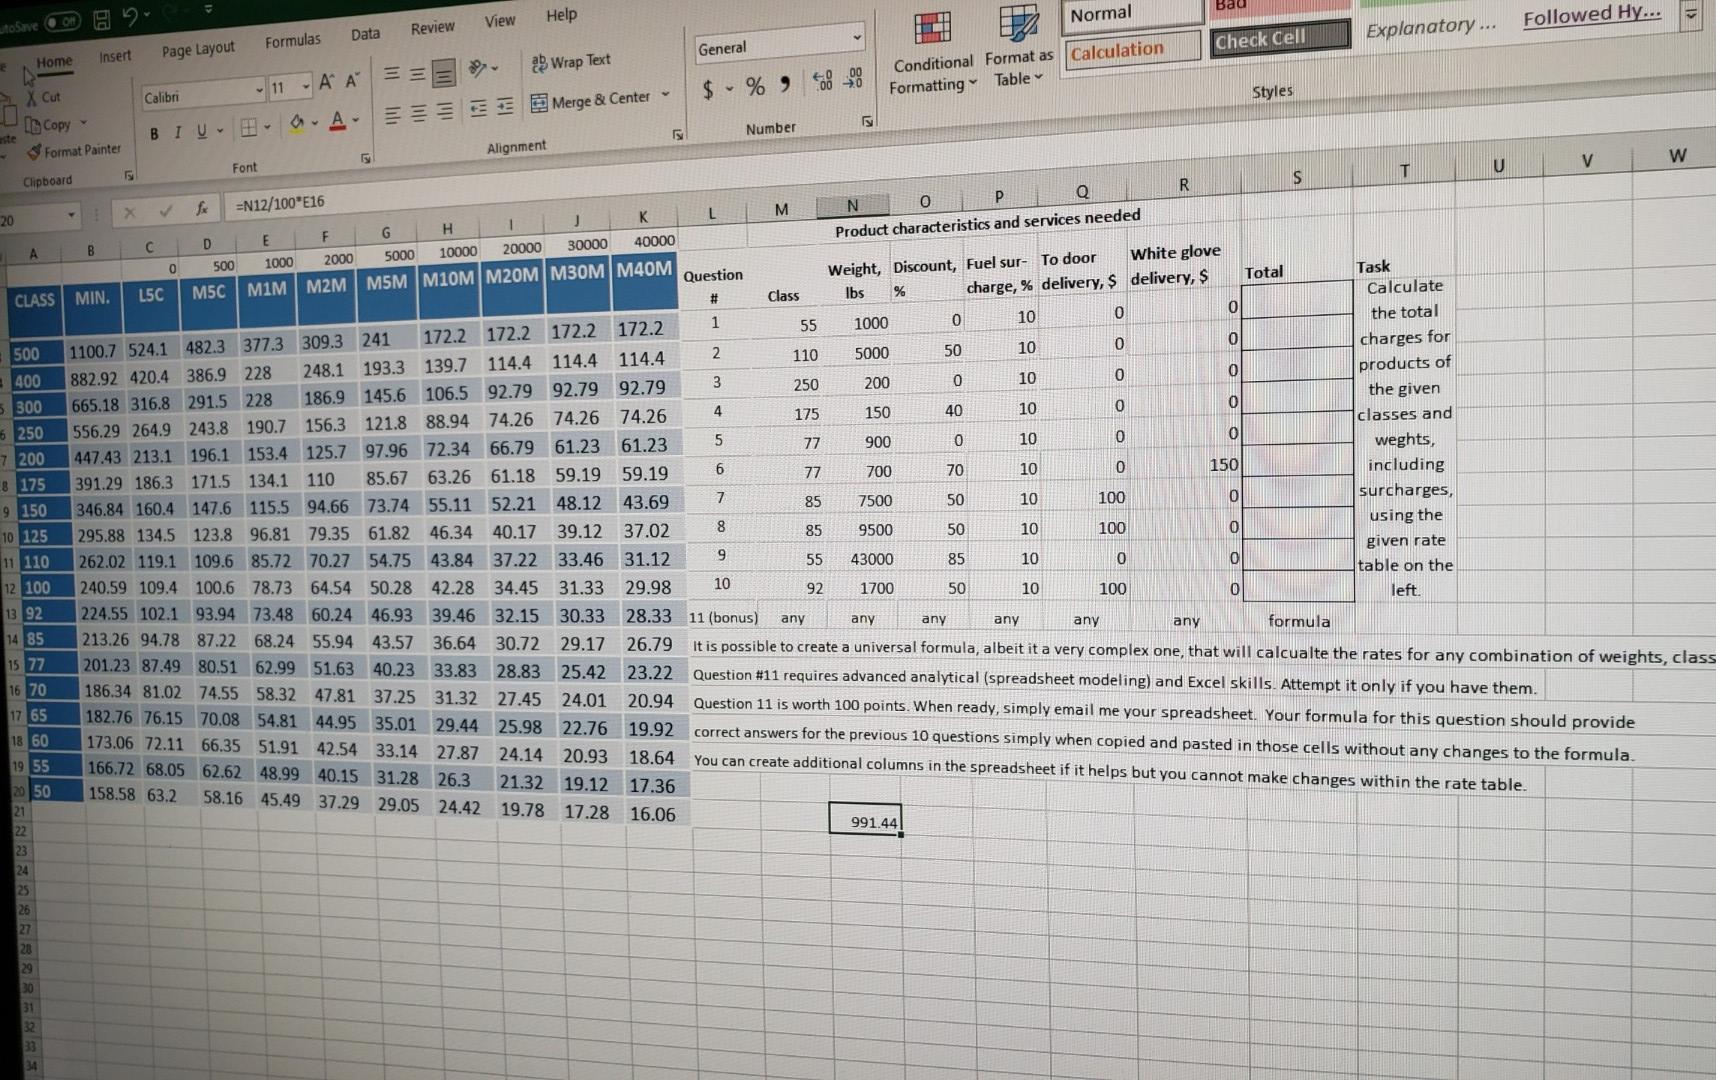Increase decimal places

(822, 81)
